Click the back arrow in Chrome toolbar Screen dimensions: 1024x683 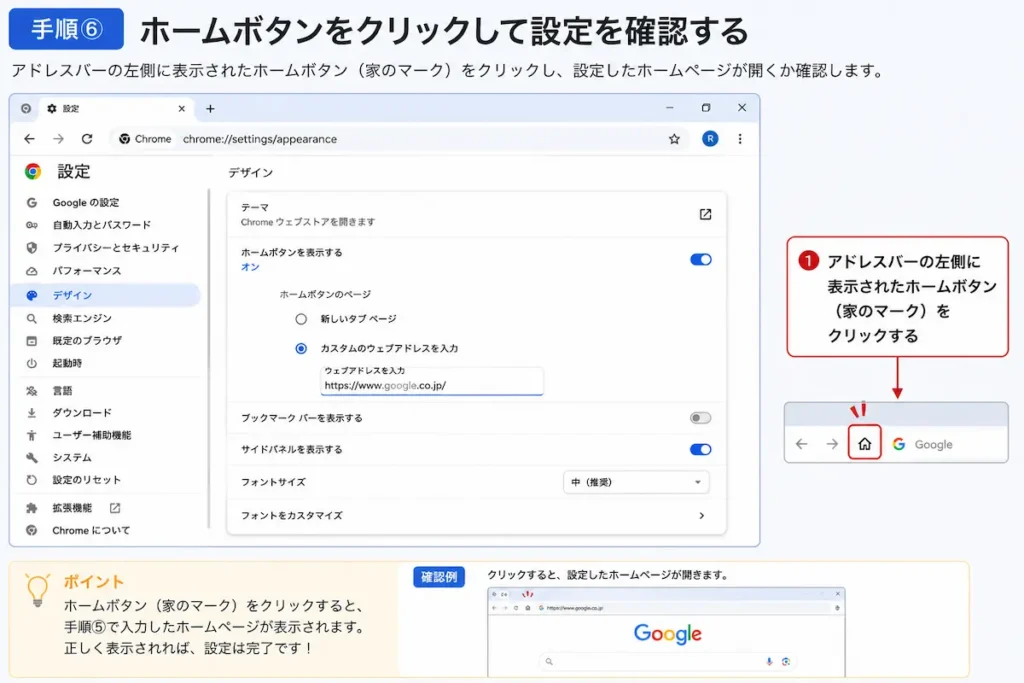click(x=29, y=139)
